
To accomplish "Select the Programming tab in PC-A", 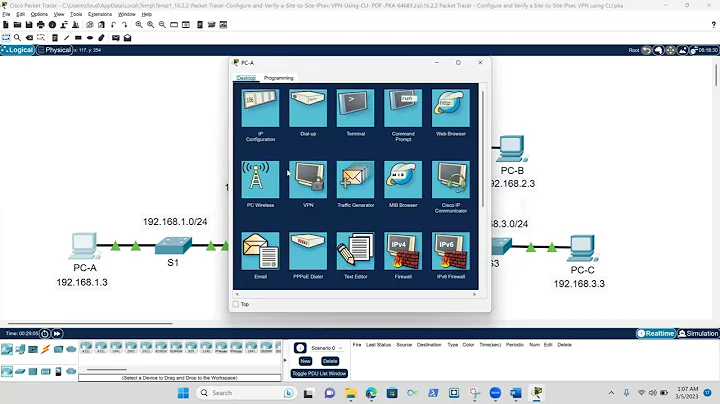I will tap(279, 78).
